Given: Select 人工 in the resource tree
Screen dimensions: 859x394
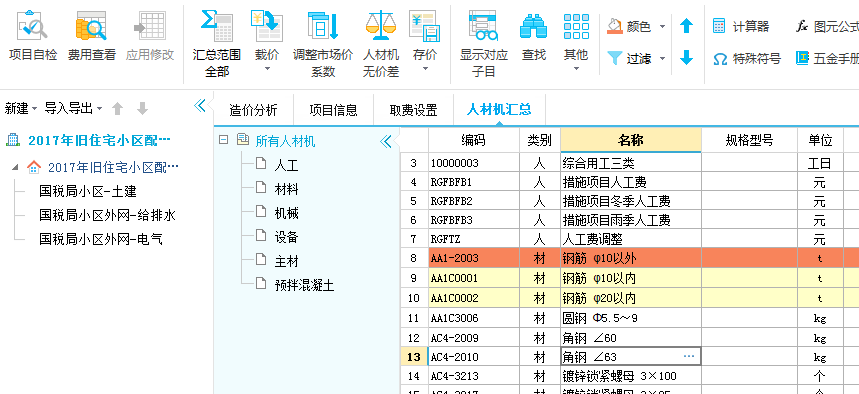Looking at the screenshot, I should click(286, 165).
